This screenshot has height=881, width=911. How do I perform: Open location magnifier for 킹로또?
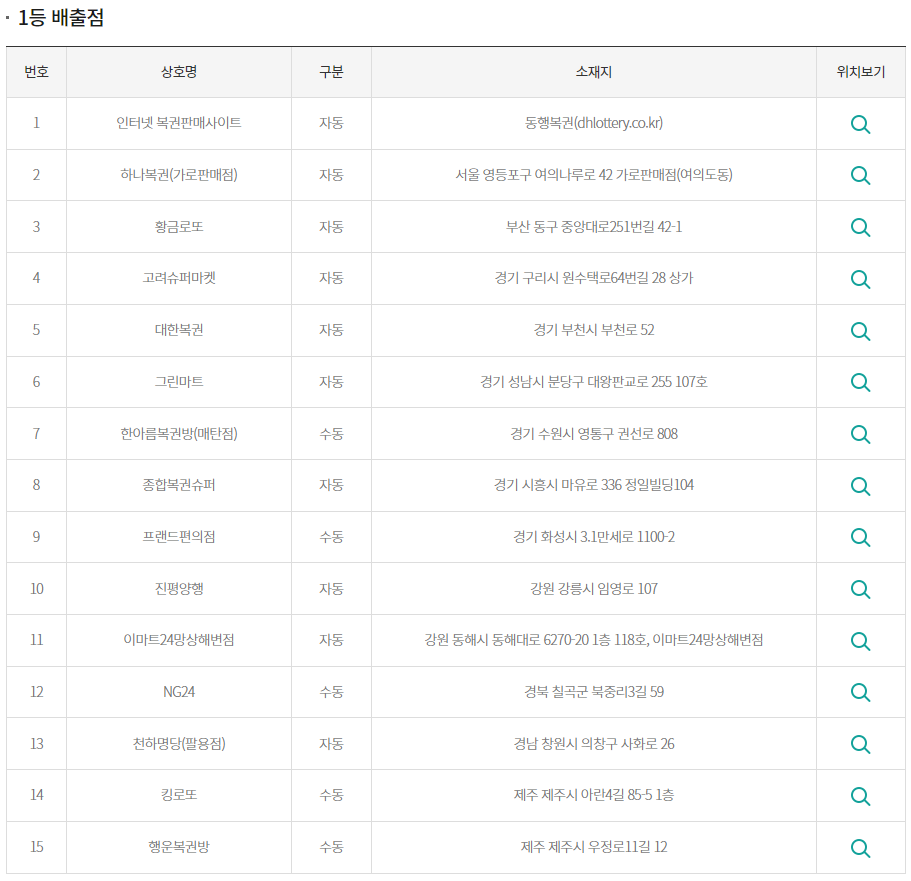(860, 796)
